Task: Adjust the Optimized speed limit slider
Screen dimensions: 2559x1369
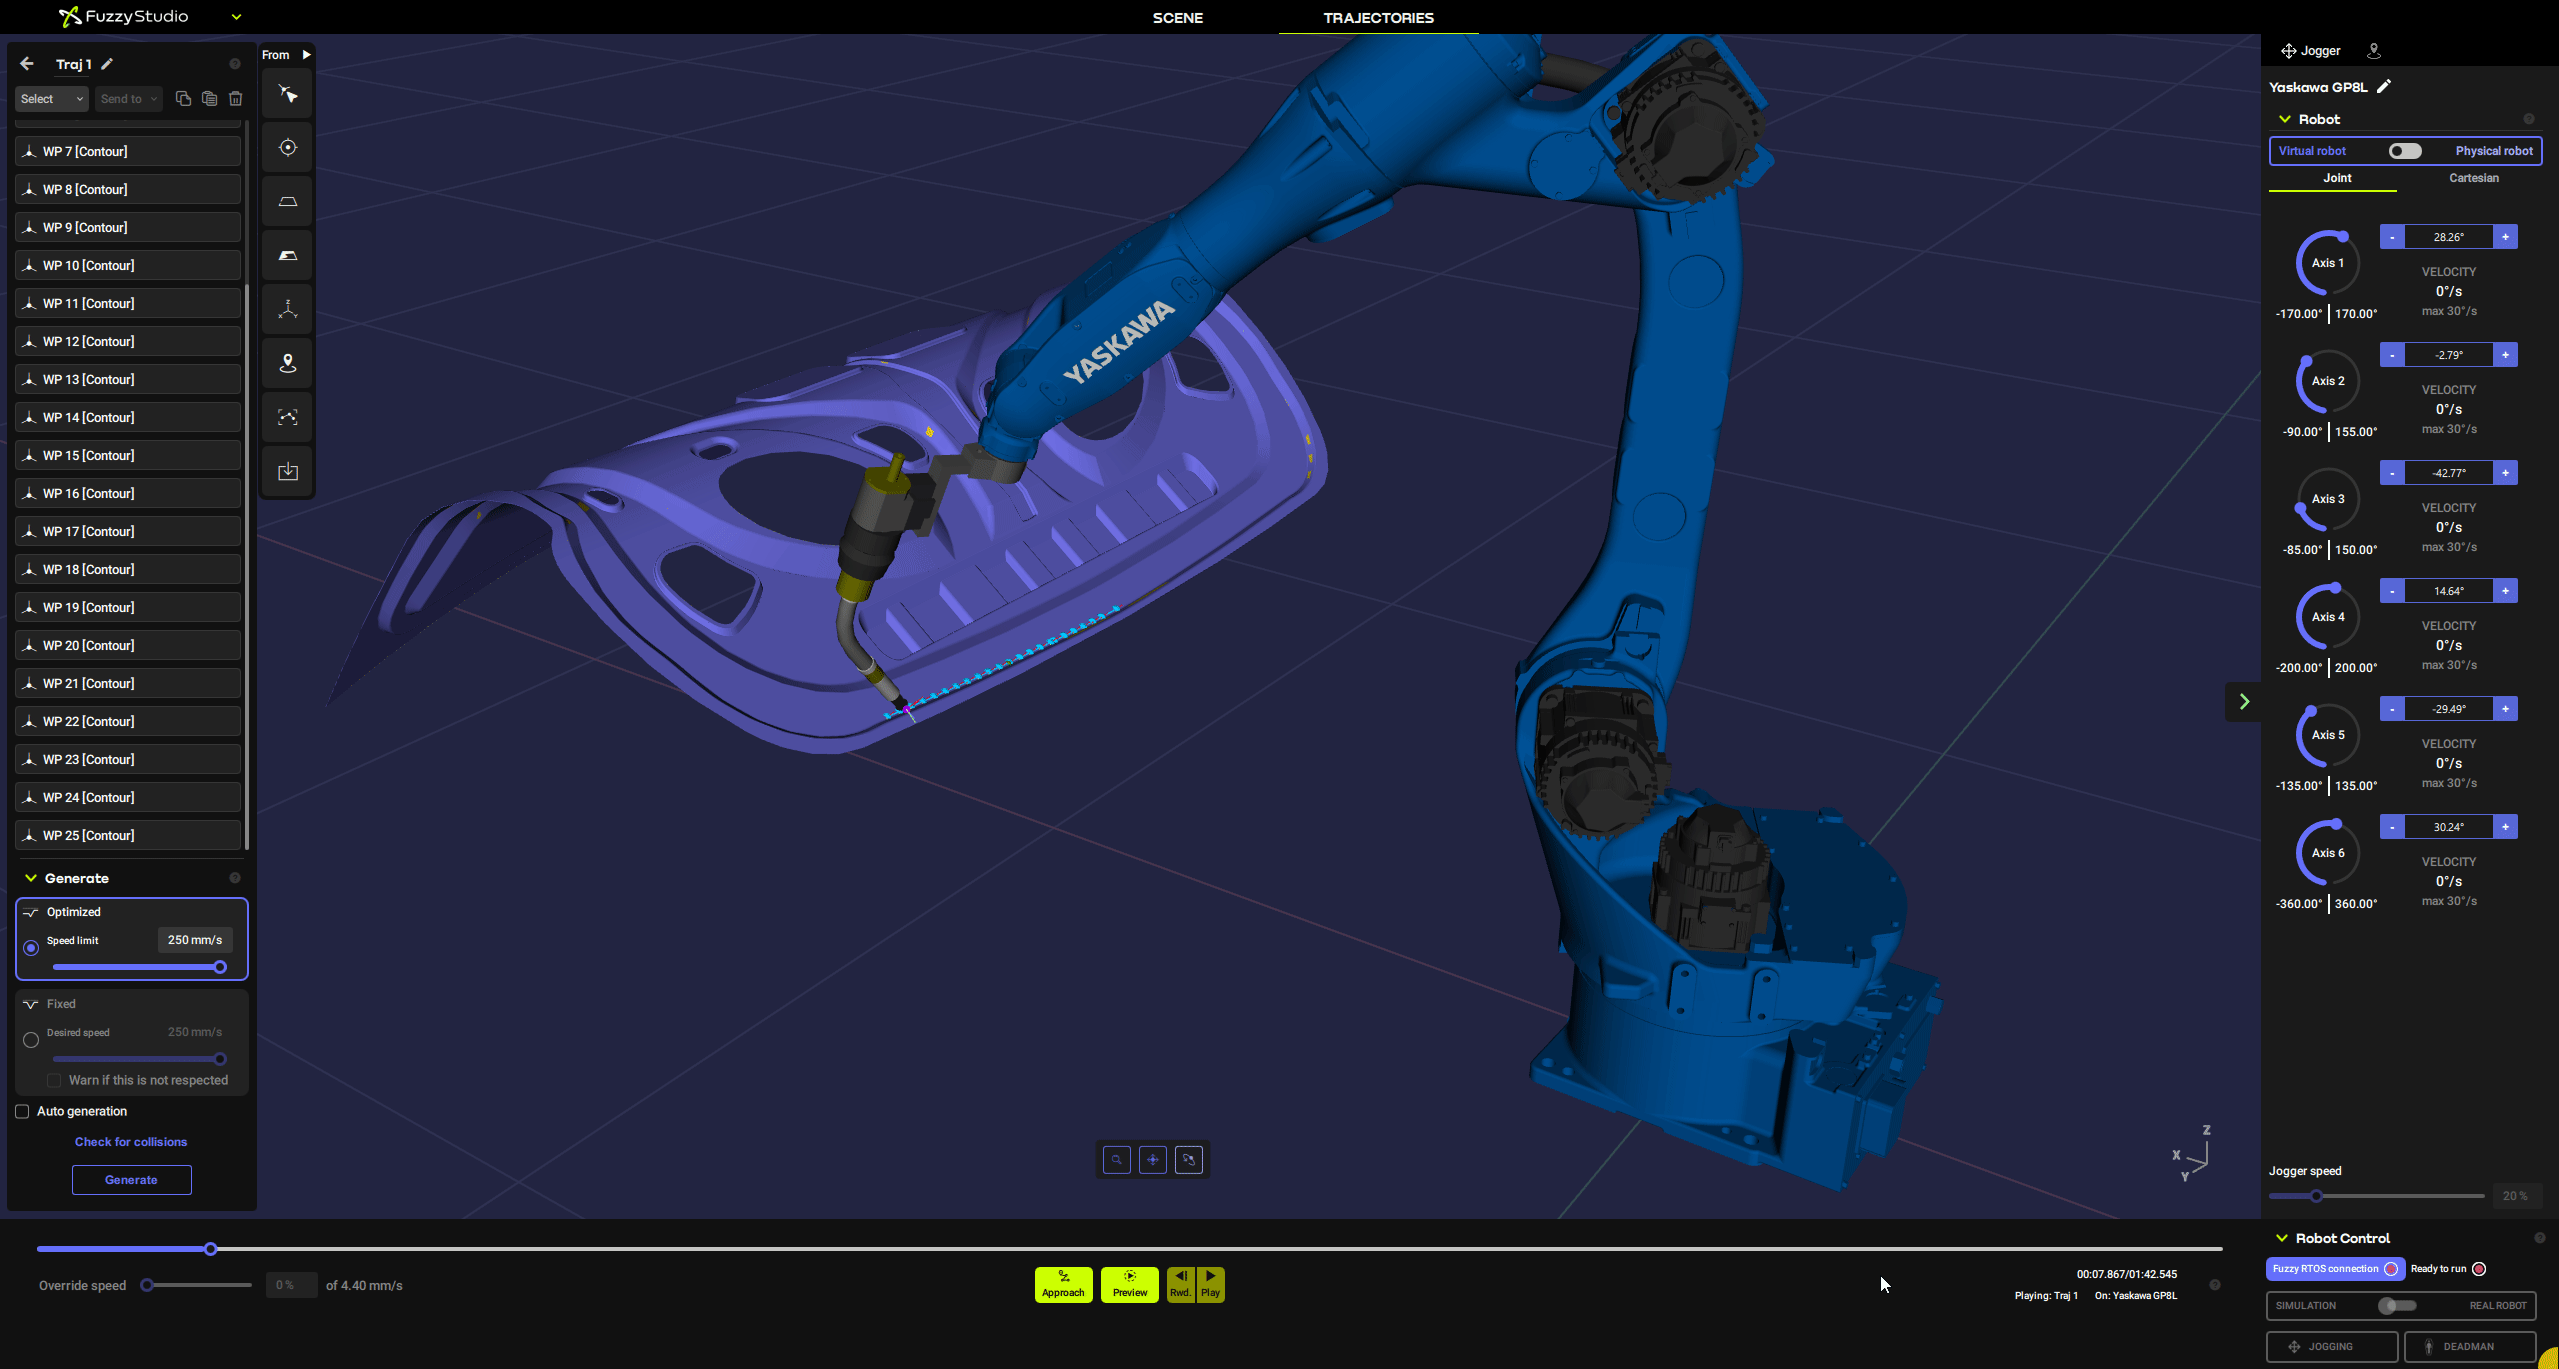Action: coord(220,967)
